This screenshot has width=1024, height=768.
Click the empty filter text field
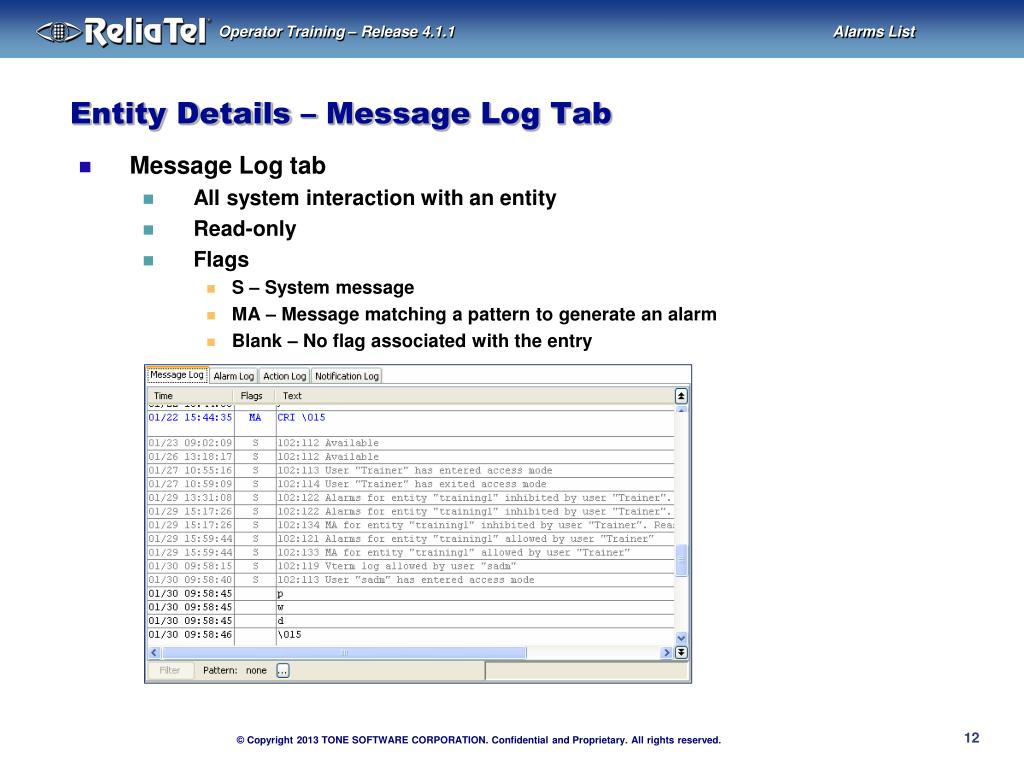586,671
